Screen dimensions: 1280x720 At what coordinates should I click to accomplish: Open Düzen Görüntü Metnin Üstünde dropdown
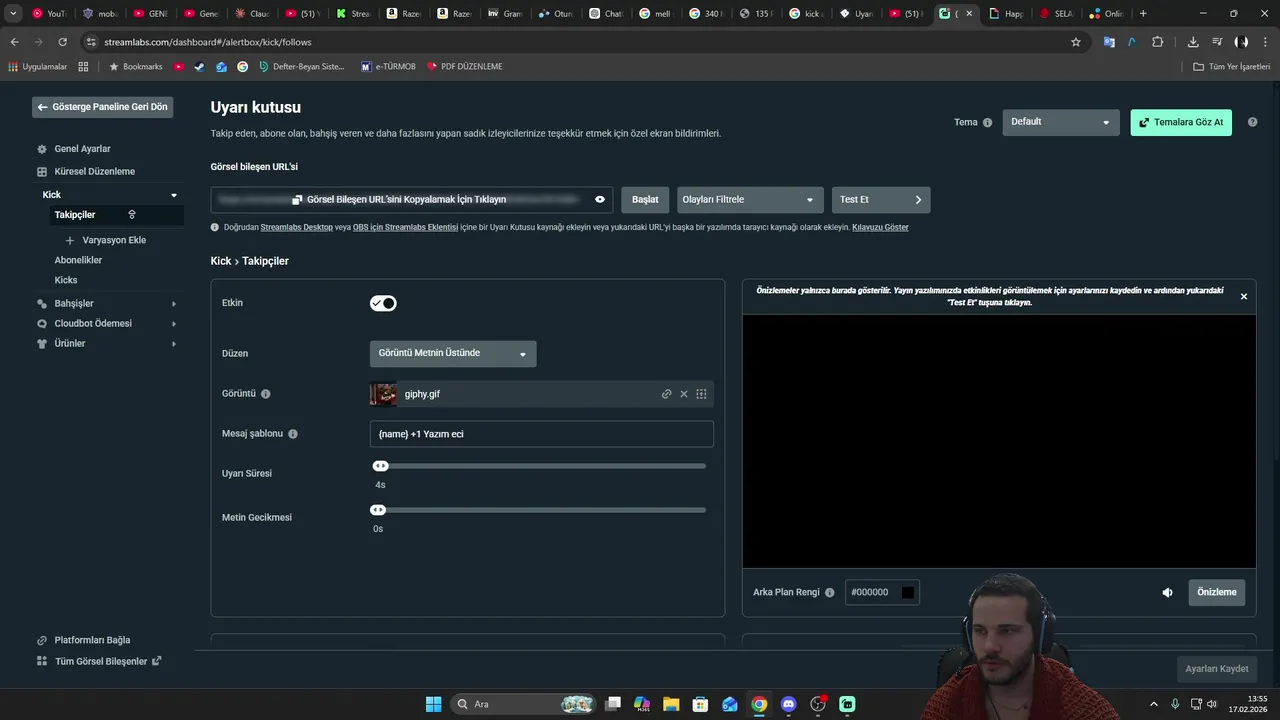point(453,353)
